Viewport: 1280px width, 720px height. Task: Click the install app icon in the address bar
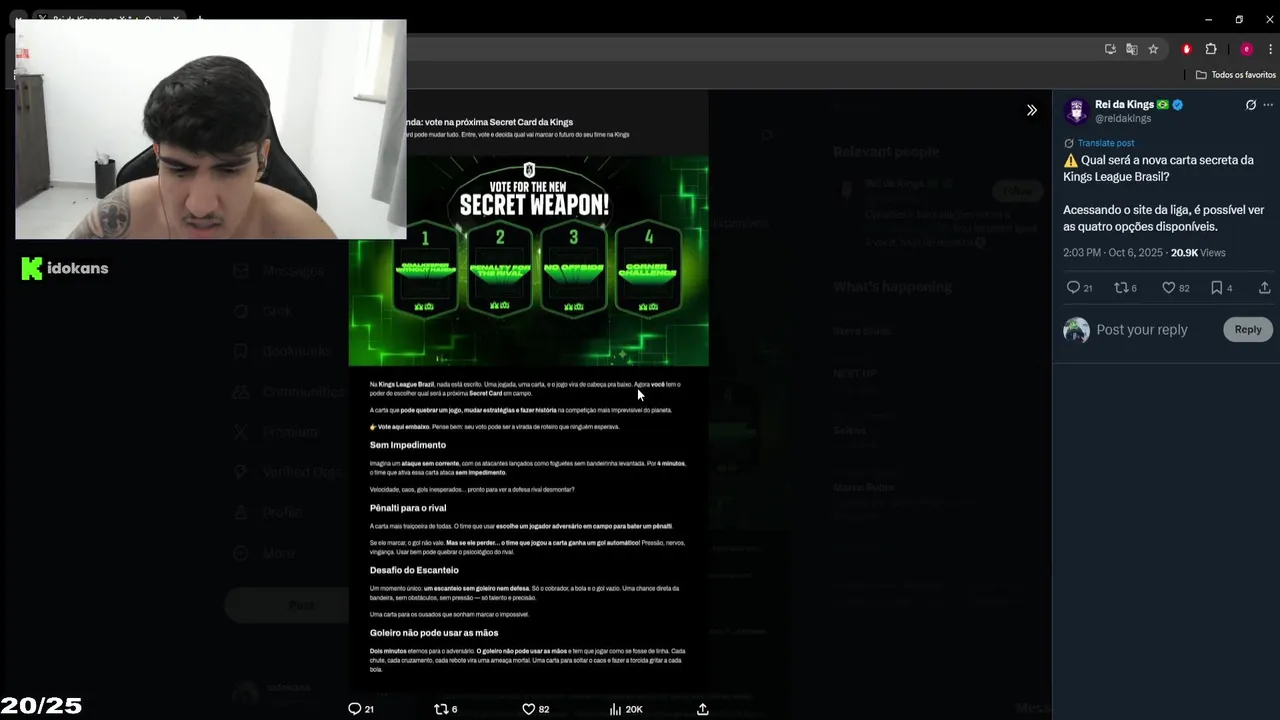click(1110, 49)
